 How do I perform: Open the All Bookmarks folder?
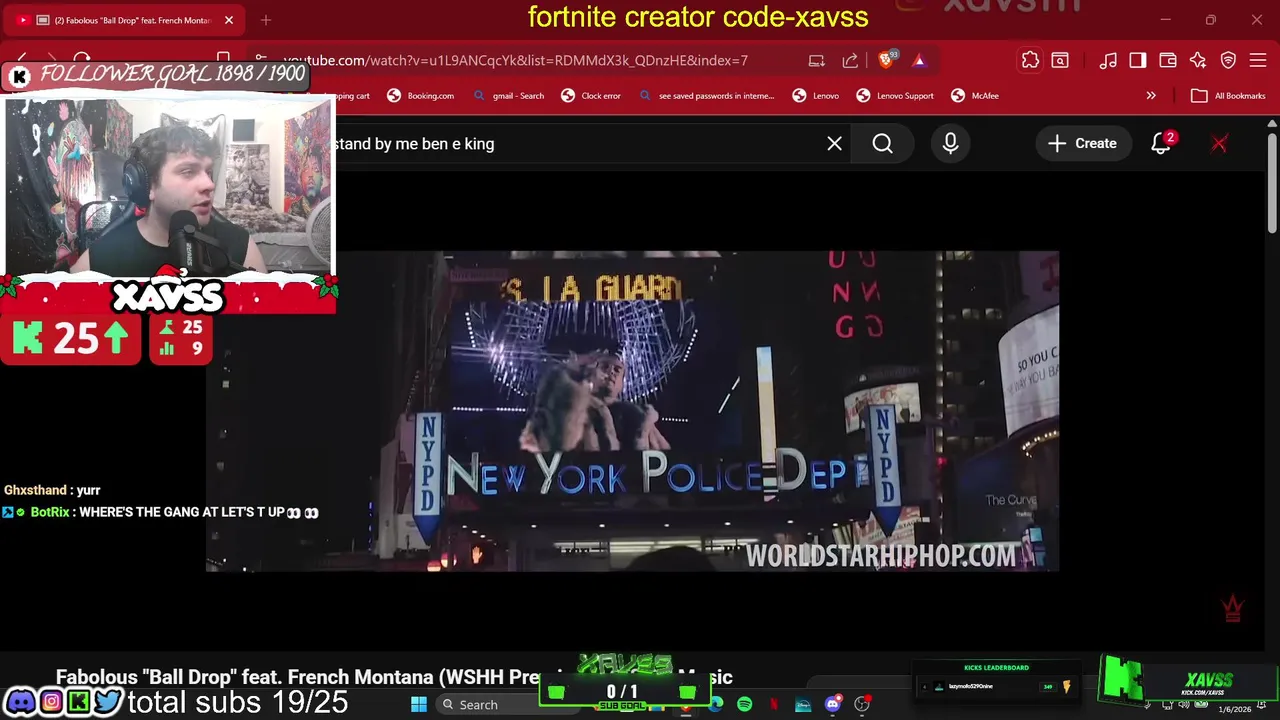[1228, 95]
